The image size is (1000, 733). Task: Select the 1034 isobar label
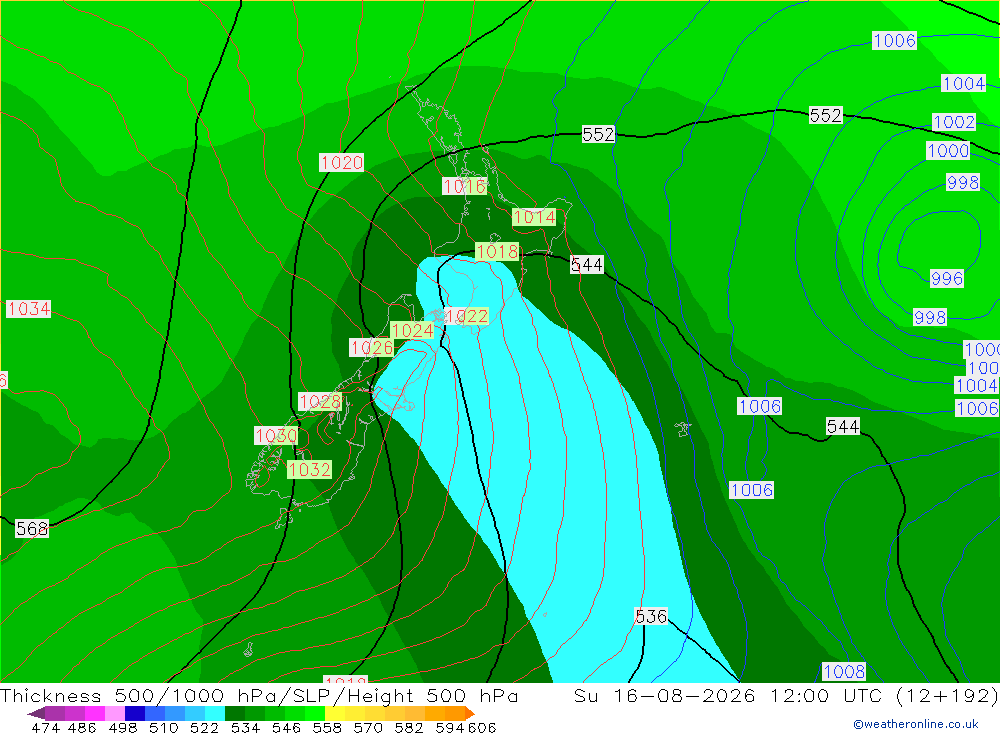29,309
